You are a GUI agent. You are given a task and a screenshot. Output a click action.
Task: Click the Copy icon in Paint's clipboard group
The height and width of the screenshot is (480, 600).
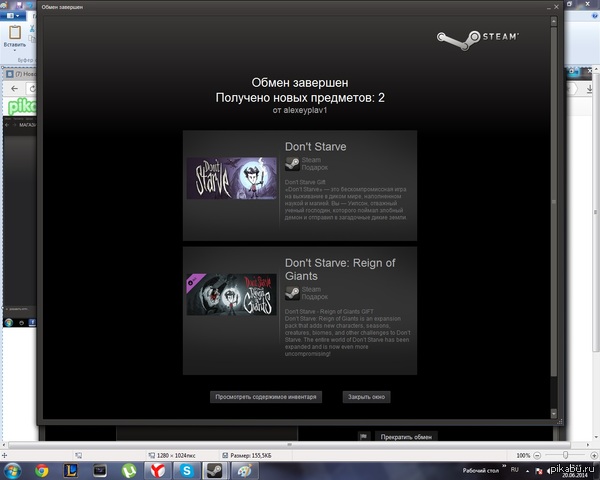pyautogui.click(x=32, y=38)
